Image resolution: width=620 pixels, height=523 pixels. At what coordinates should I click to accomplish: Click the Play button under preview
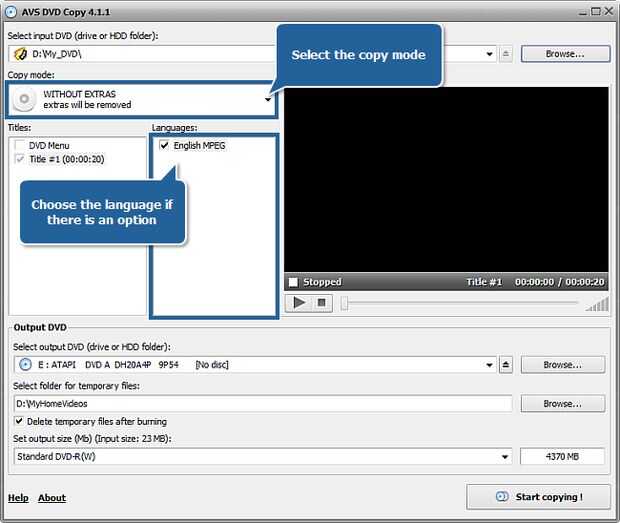(x=299, y=303)
